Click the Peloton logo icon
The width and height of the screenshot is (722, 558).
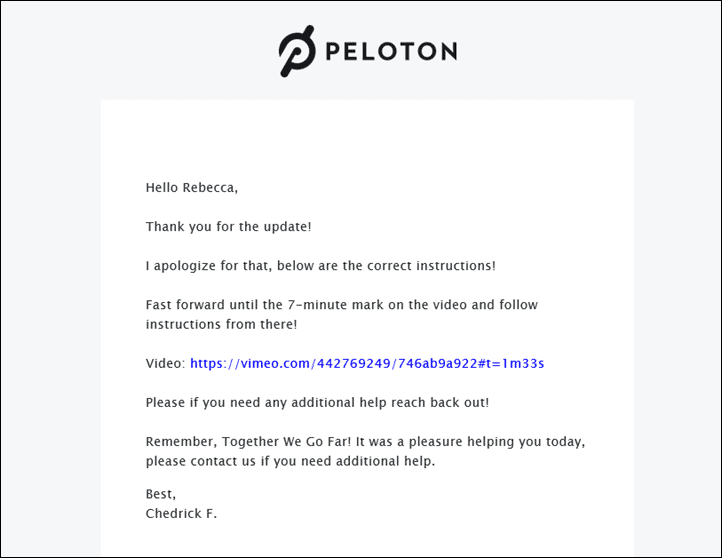(297, 51)
